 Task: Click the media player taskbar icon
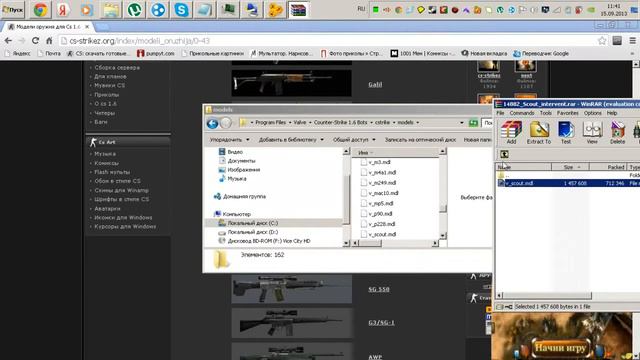tap(87, 9)
